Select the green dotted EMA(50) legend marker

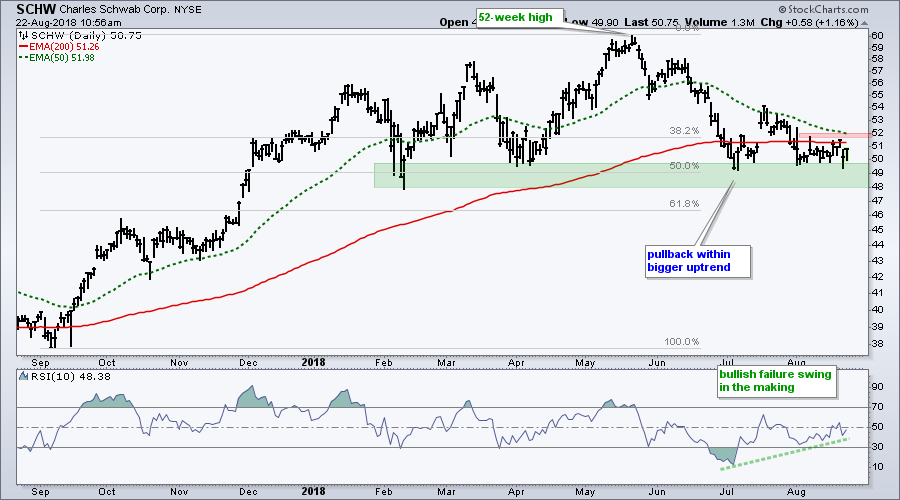[x=24, y=57]
